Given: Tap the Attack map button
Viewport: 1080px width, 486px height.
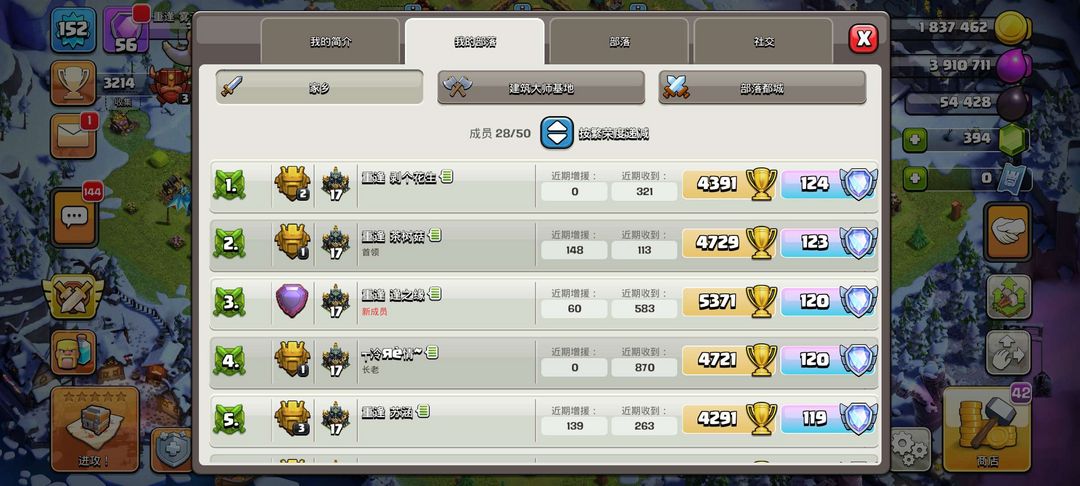Looking at the screenshot, I should tap(94, 429).
